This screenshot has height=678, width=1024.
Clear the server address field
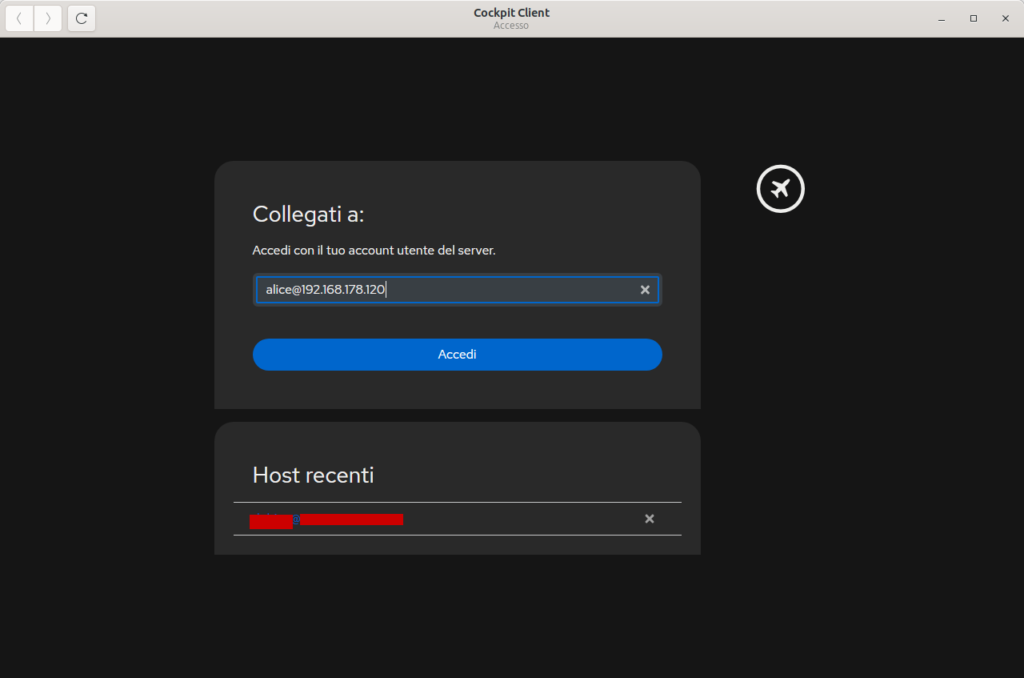coord(645,290)
